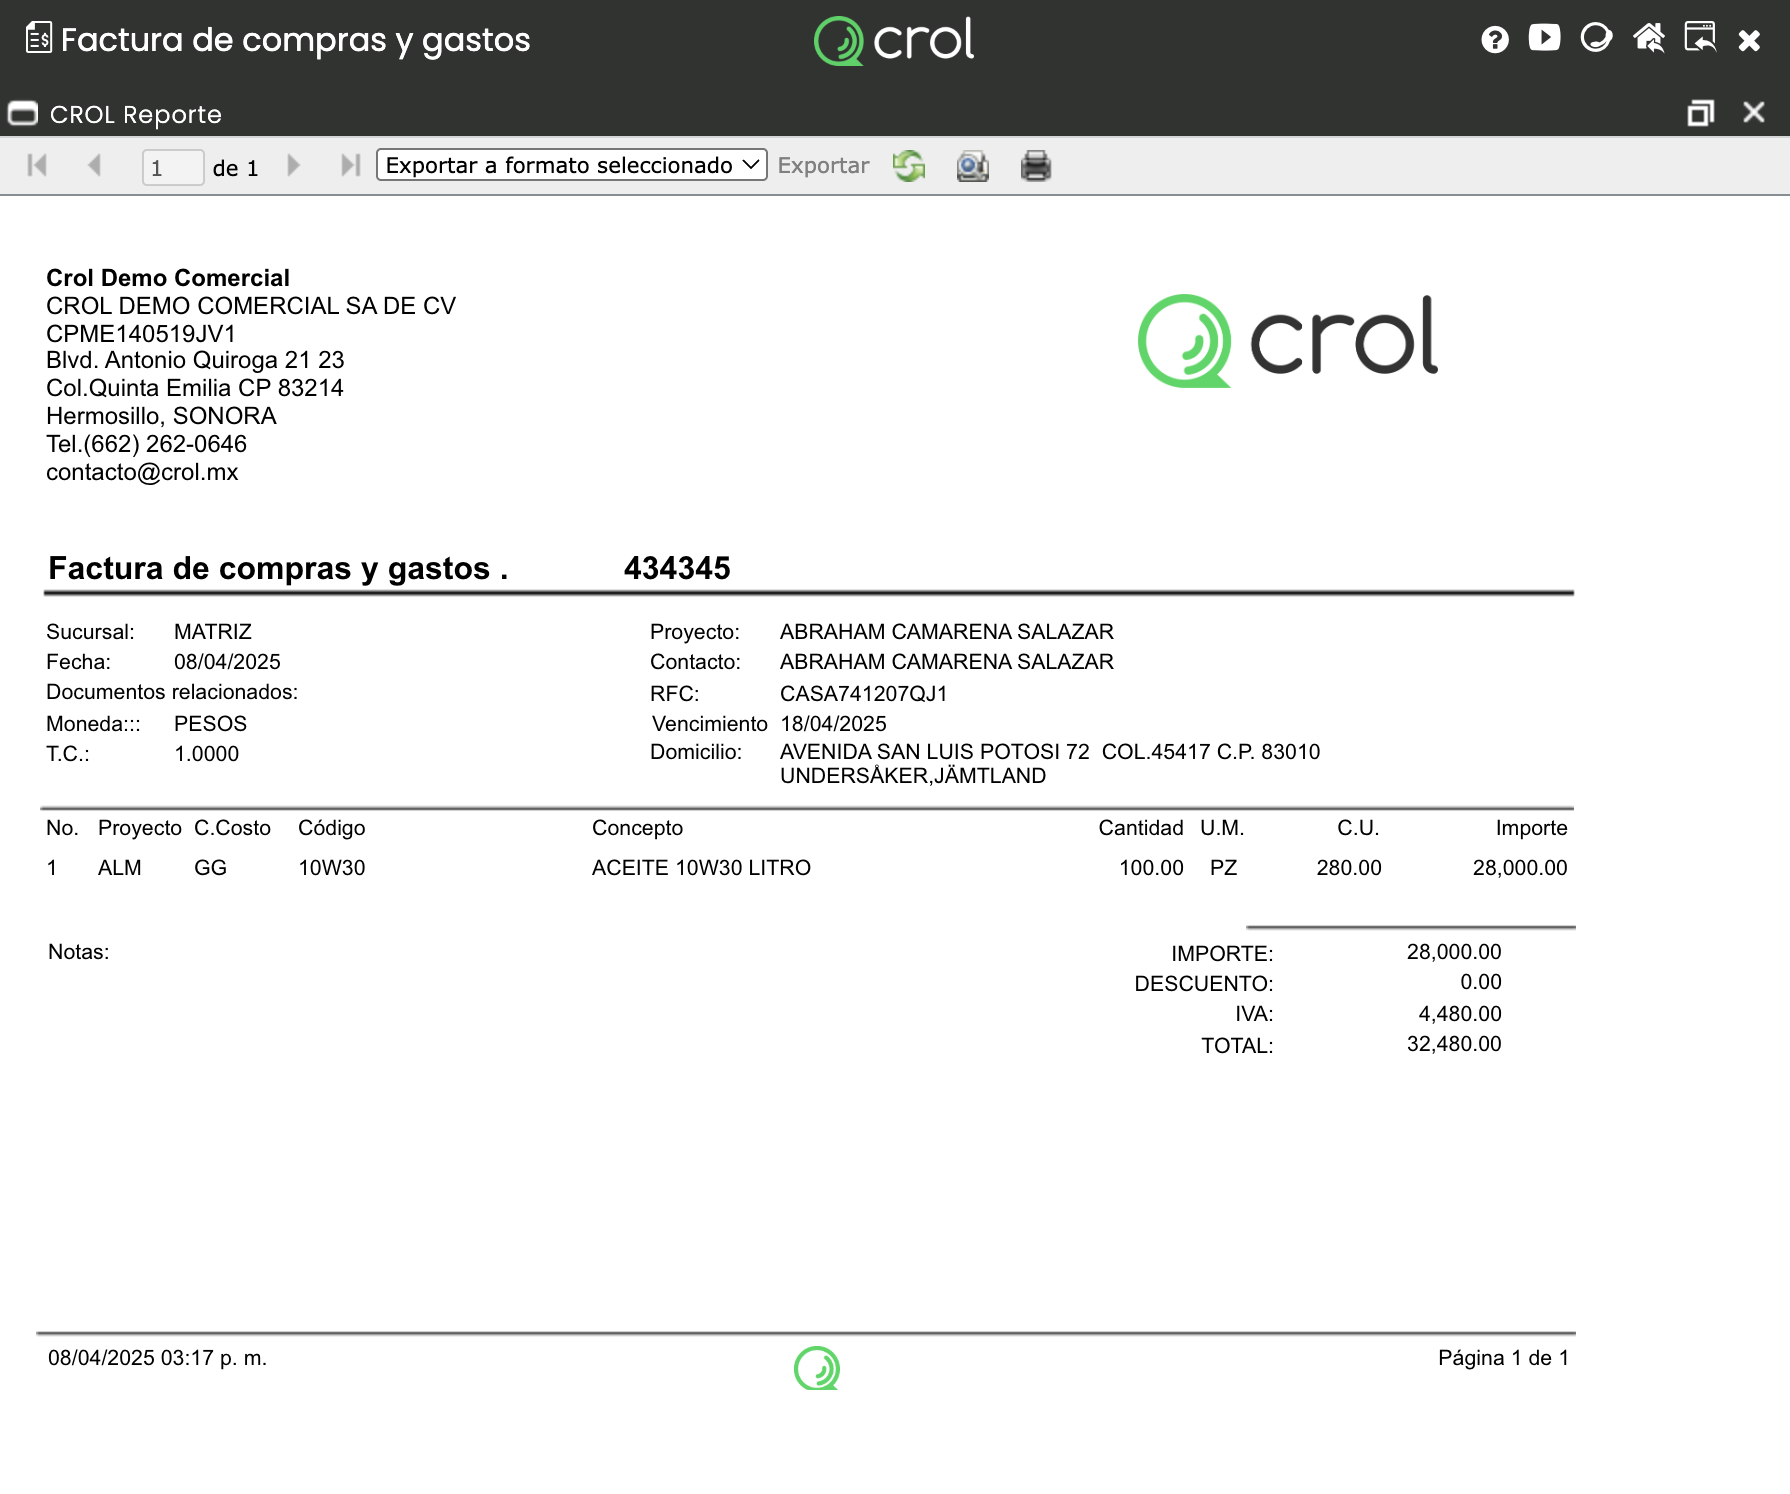Click the Moneda value PESOS
Screen dimensions: 1790x1494
[210, 724]
